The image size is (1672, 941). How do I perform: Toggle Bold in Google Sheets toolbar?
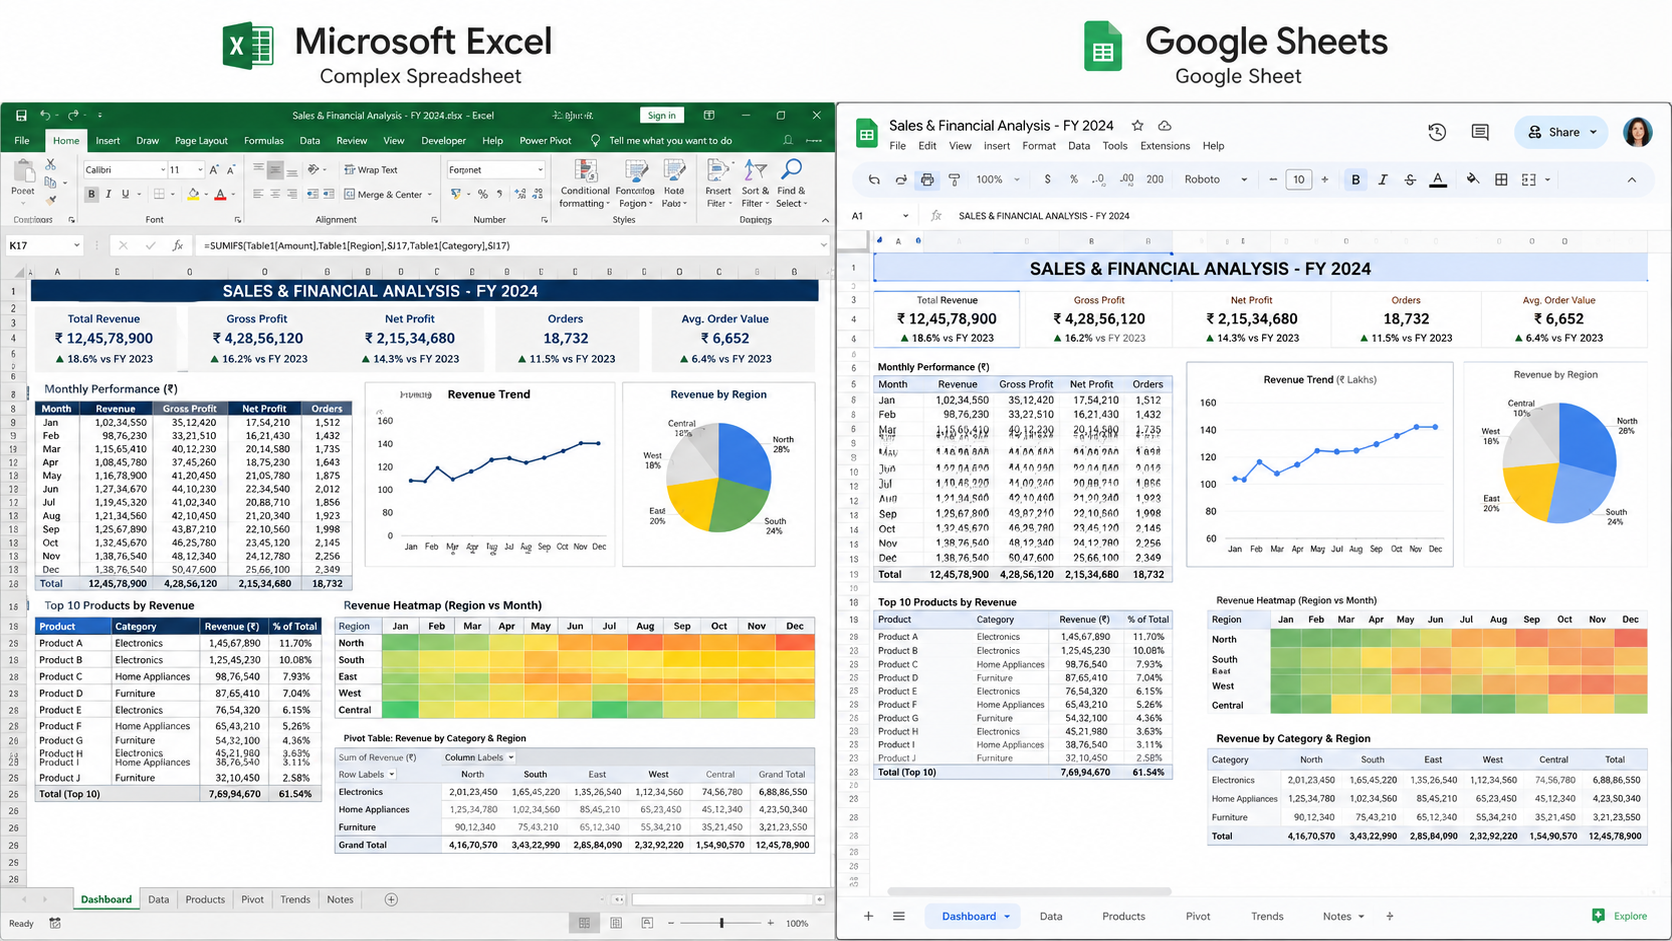(1356, 180)
